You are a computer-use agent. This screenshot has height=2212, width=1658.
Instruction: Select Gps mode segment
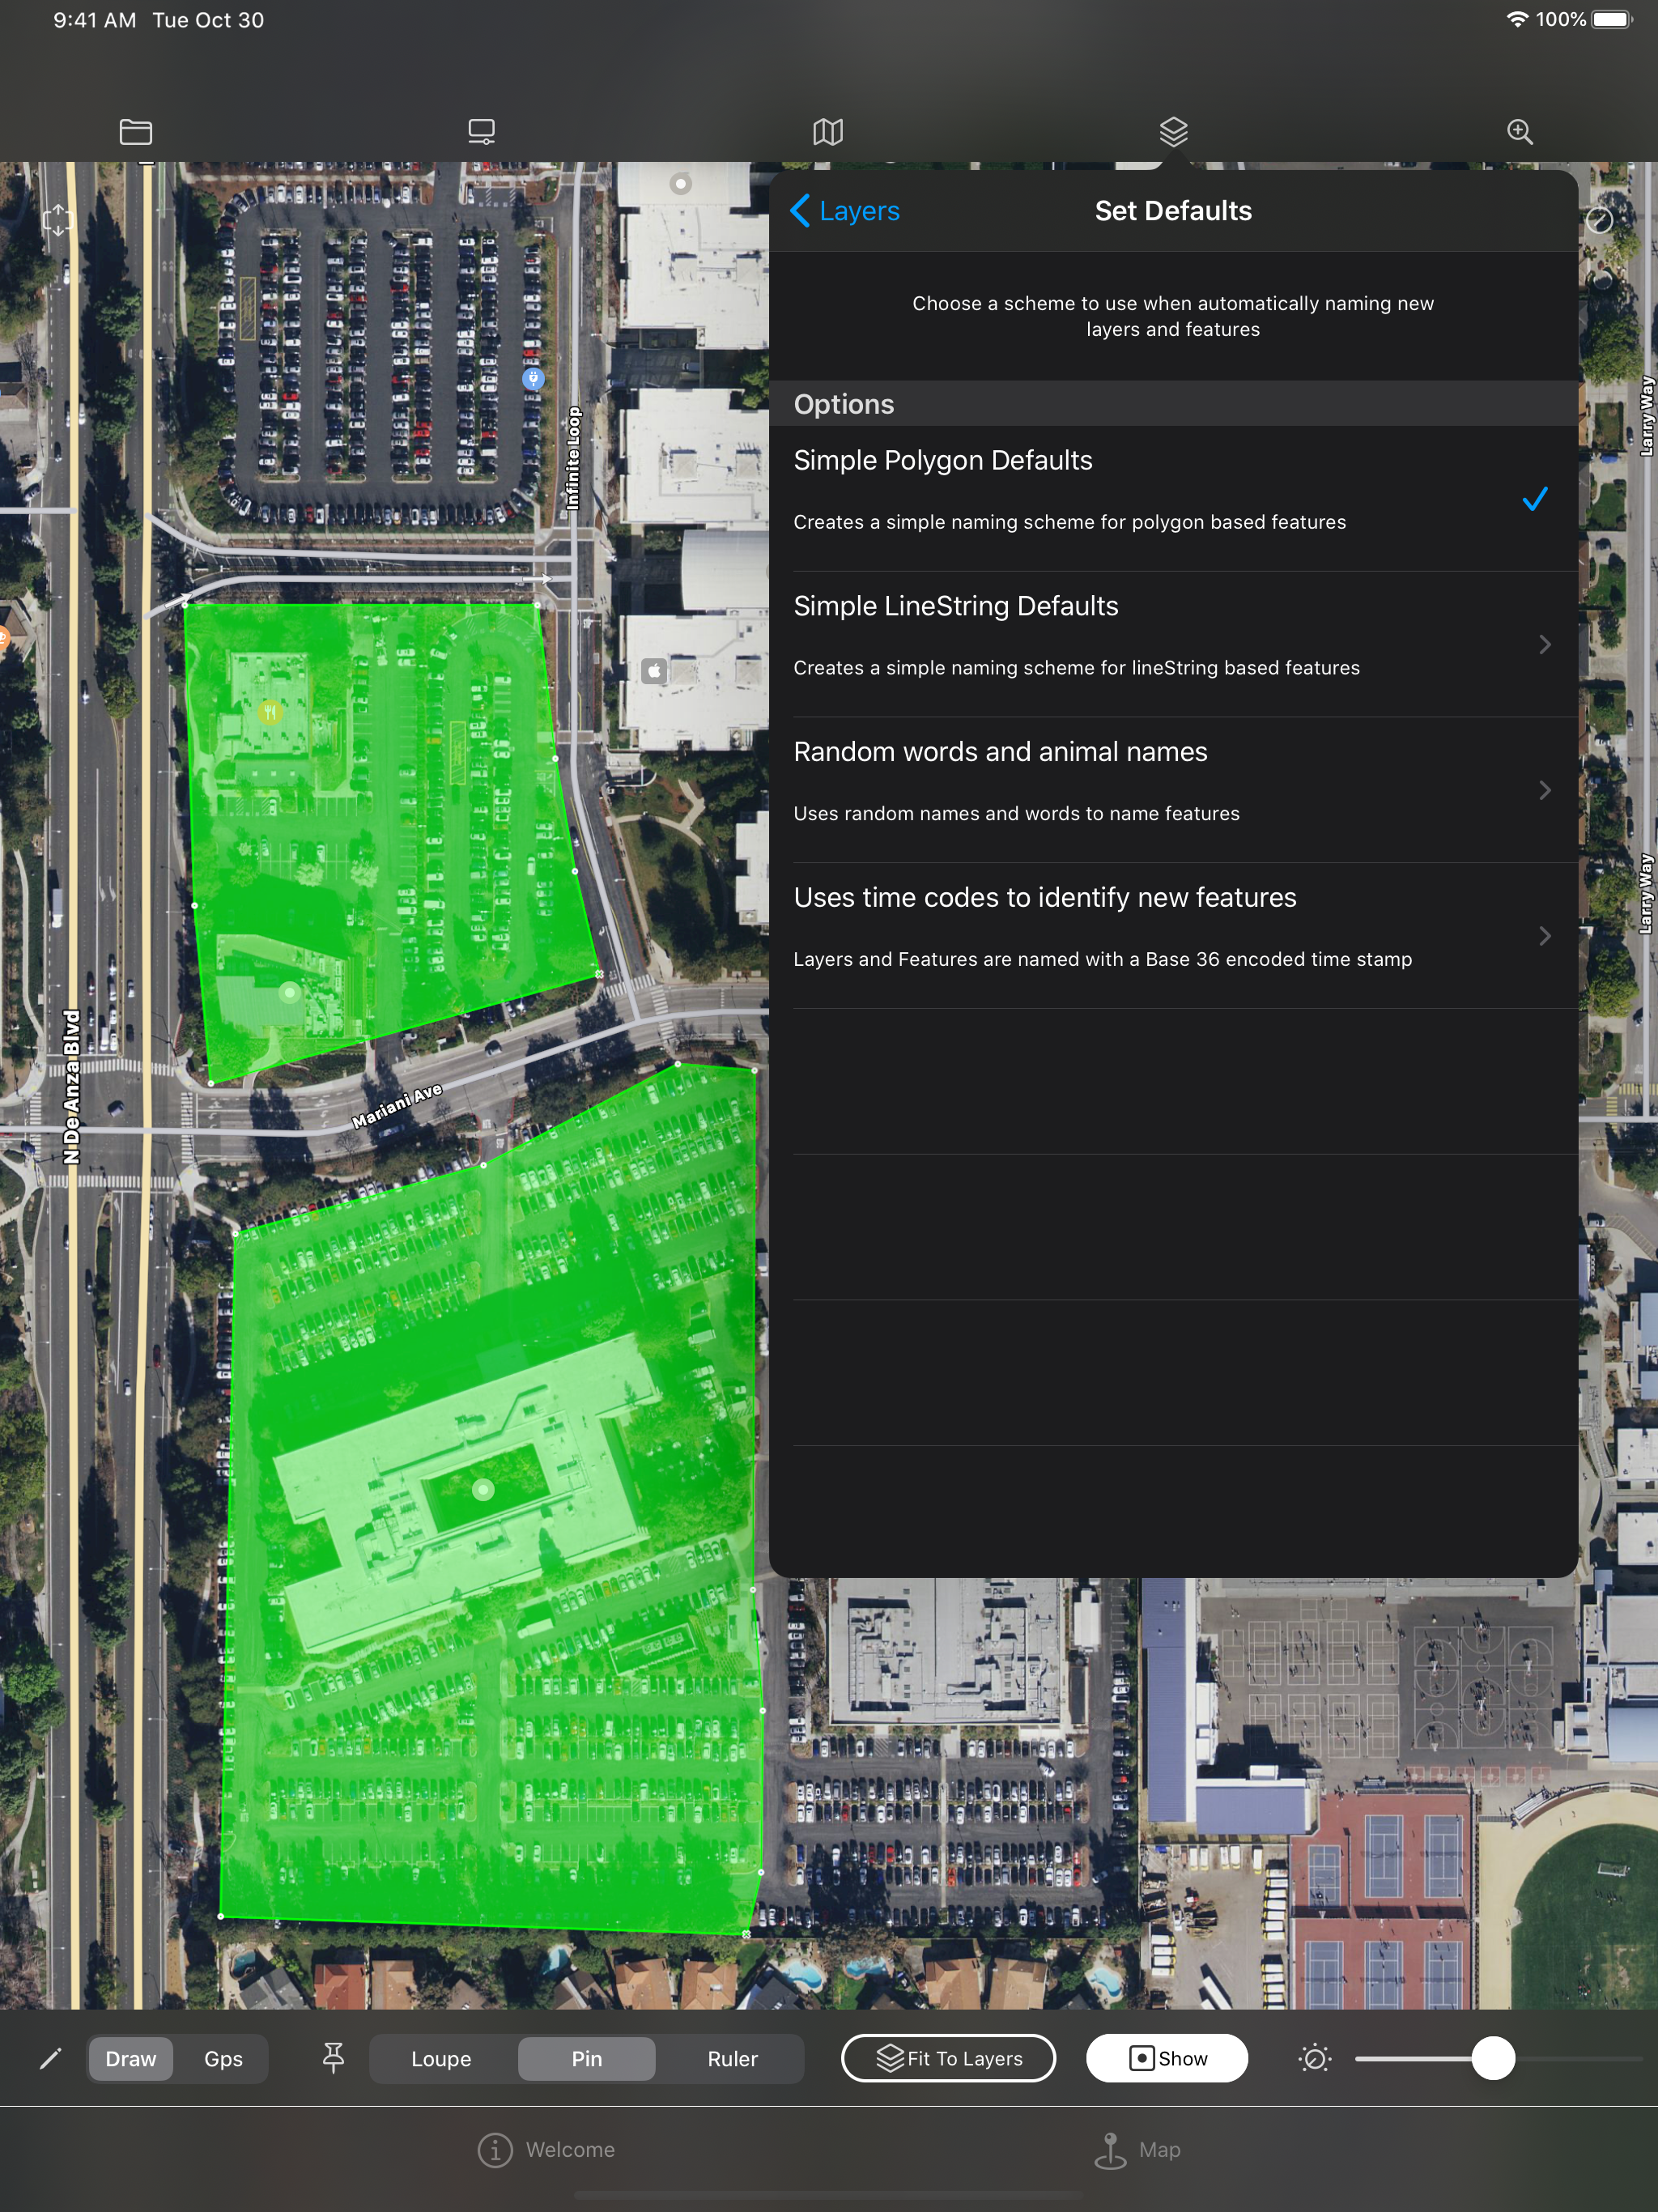click(x=223, y=2058)
